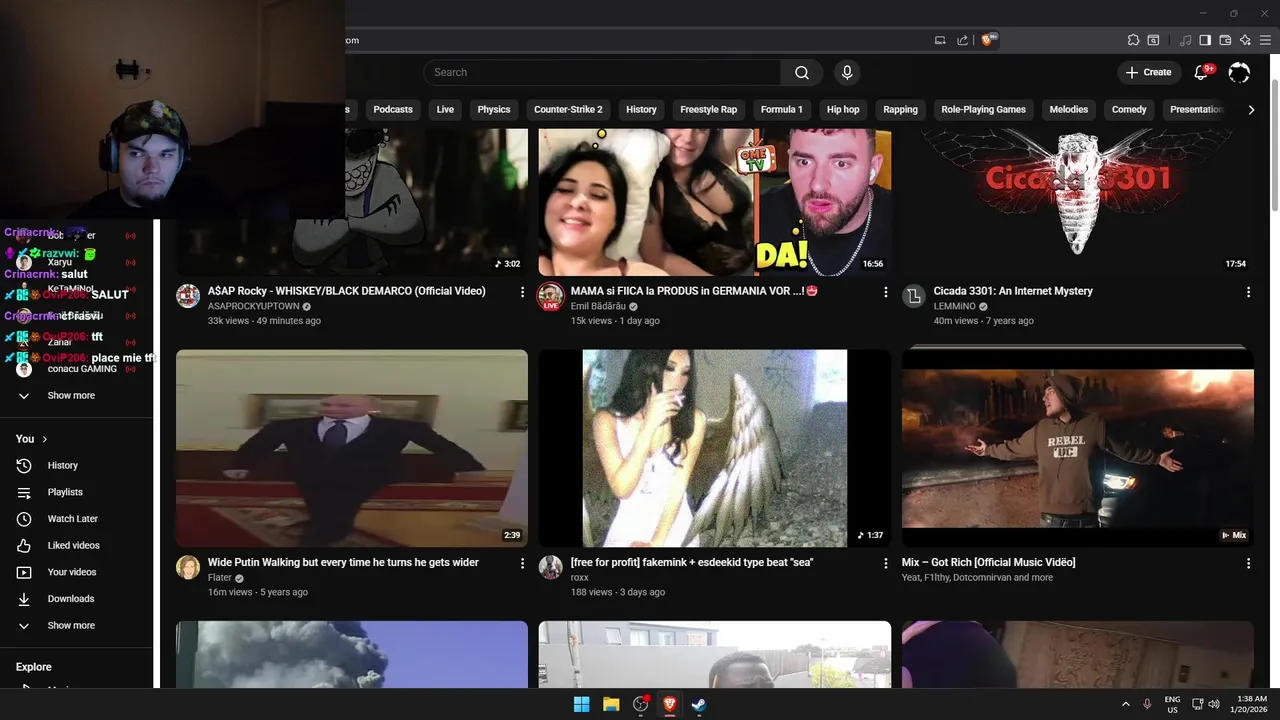Screen dimensions: 1280x720
Task: Open the Cicada 3301: An Internet Mystery title
Action: (1013, 291)
